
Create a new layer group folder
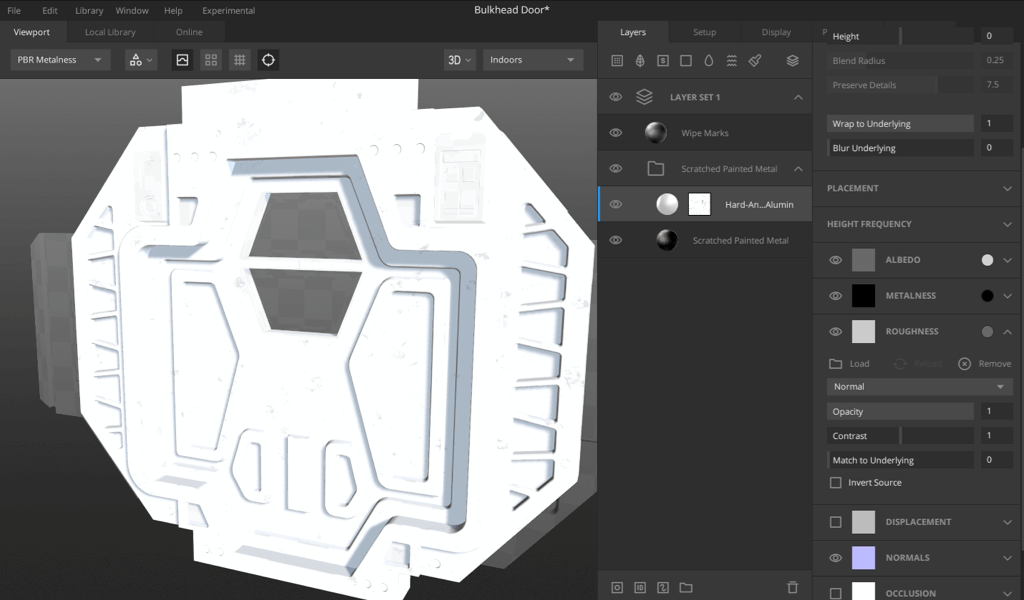click(x=686, y=587)
